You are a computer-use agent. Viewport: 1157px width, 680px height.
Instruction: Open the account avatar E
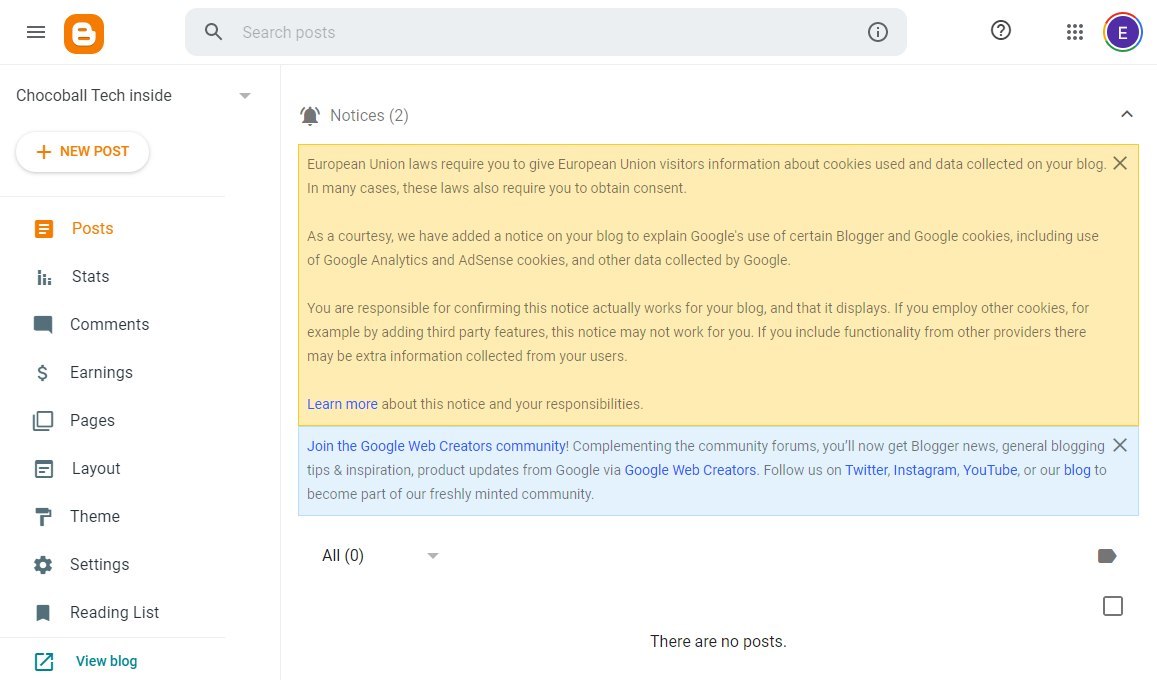[1122, 32]
